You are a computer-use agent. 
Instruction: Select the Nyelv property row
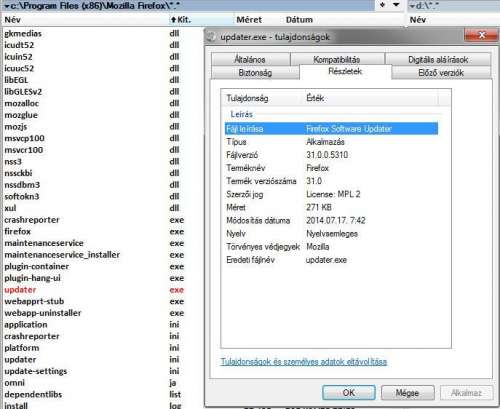click(x=331, y=234)
